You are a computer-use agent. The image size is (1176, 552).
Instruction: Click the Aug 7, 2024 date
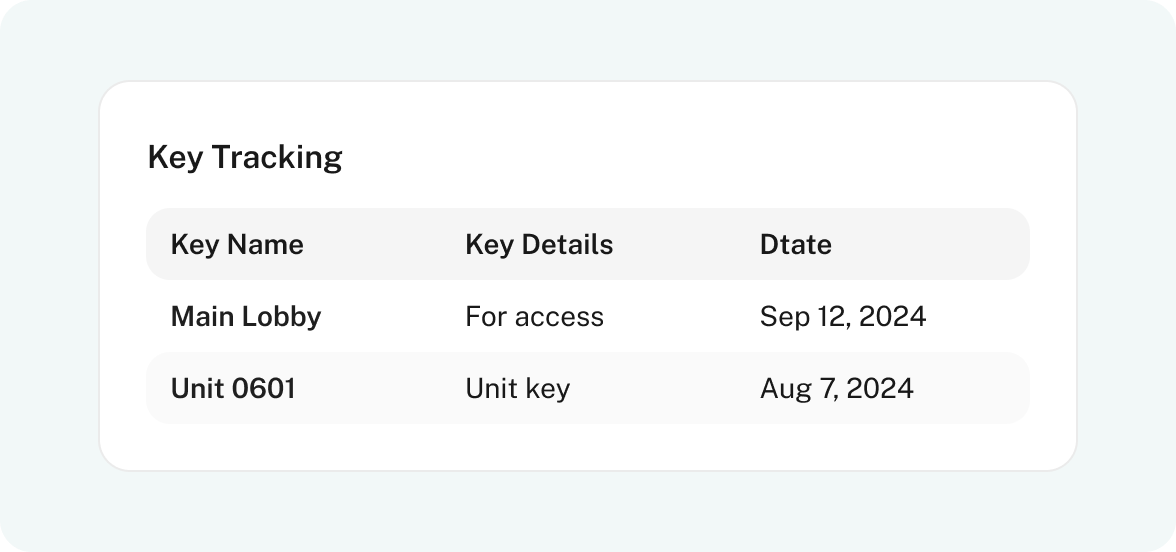[837, 388]
